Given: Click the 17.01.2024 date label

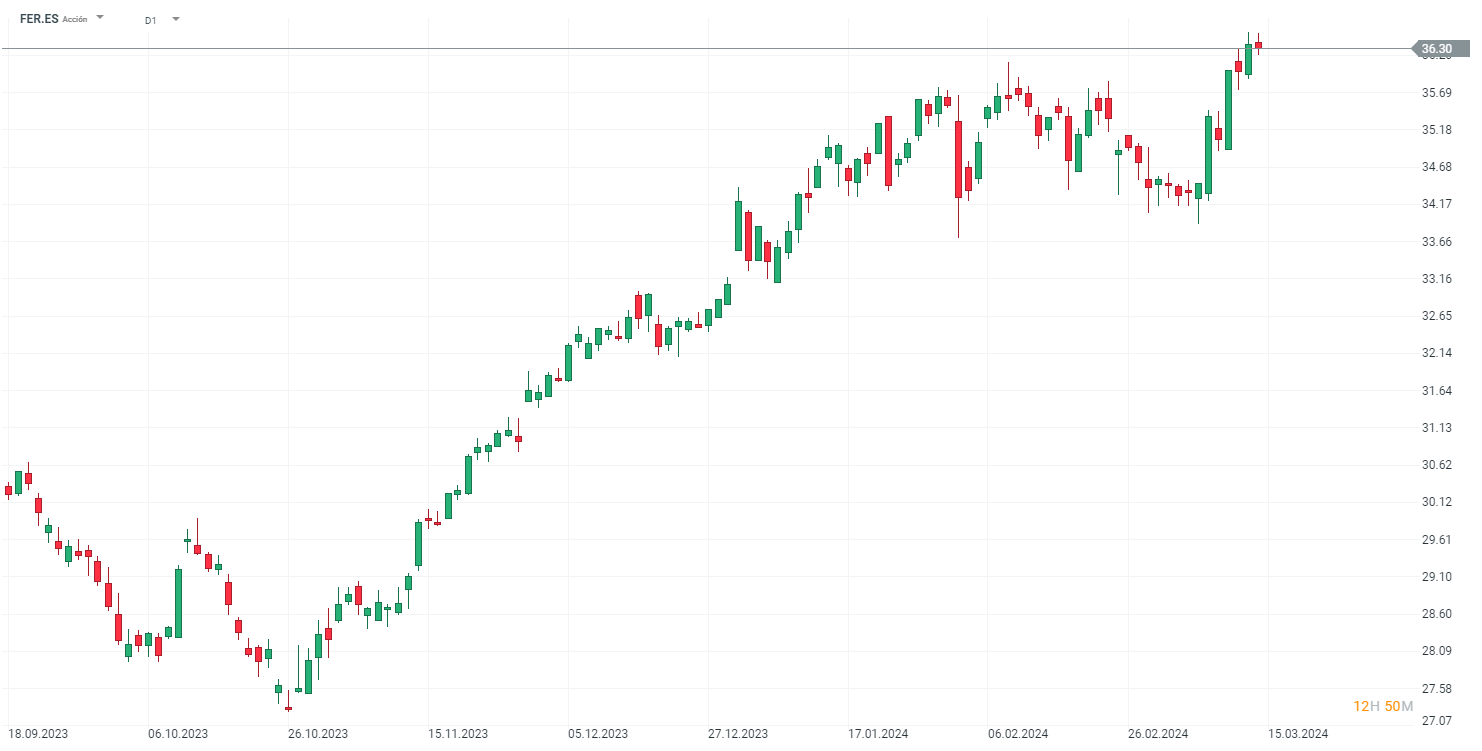Looking at the screenshot, I should [x=878, y=734].
